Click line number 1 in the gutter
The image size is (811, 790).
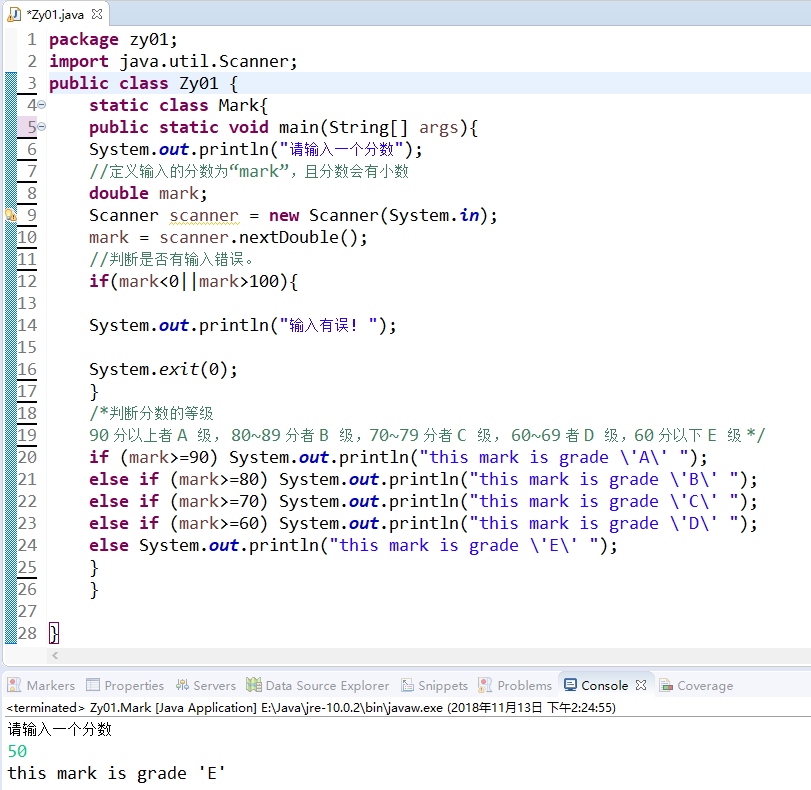coord(32,39)
